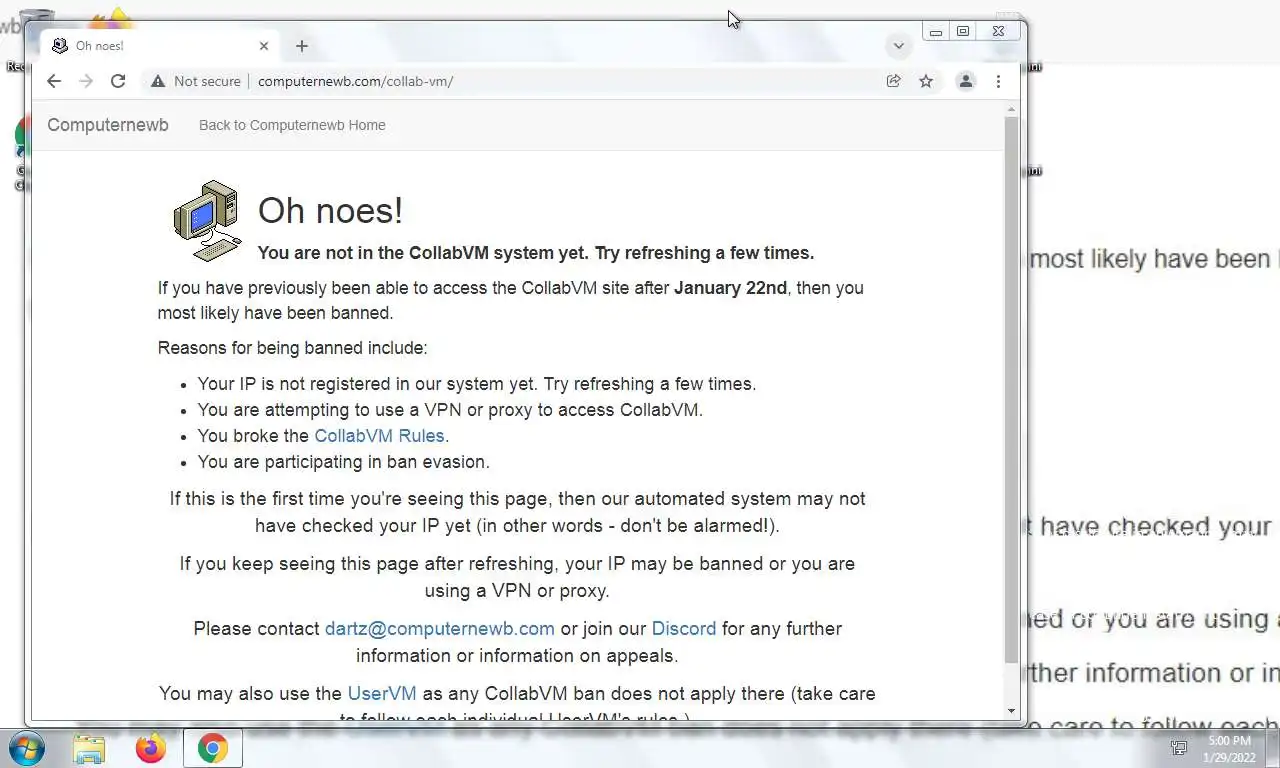Click Chrome icon in the taskbar

tap(212, 748)
